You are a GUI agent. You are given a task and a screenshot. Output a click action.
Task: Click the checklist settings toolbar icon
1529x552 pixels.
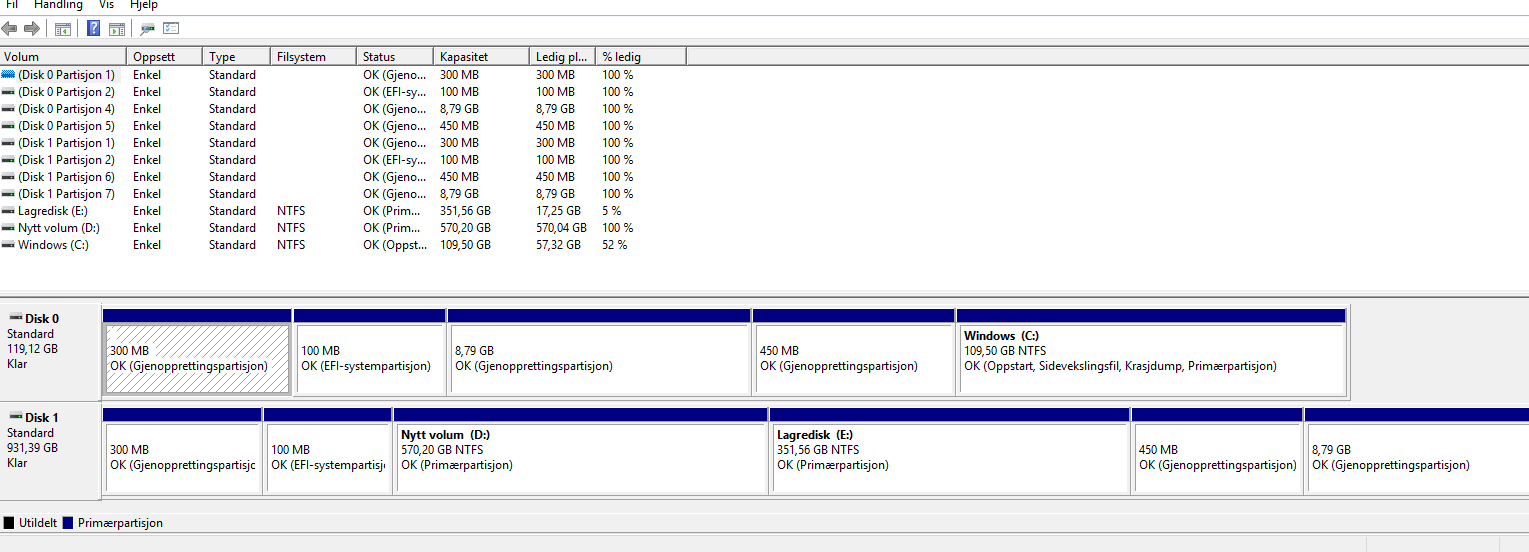coord(170,28)
